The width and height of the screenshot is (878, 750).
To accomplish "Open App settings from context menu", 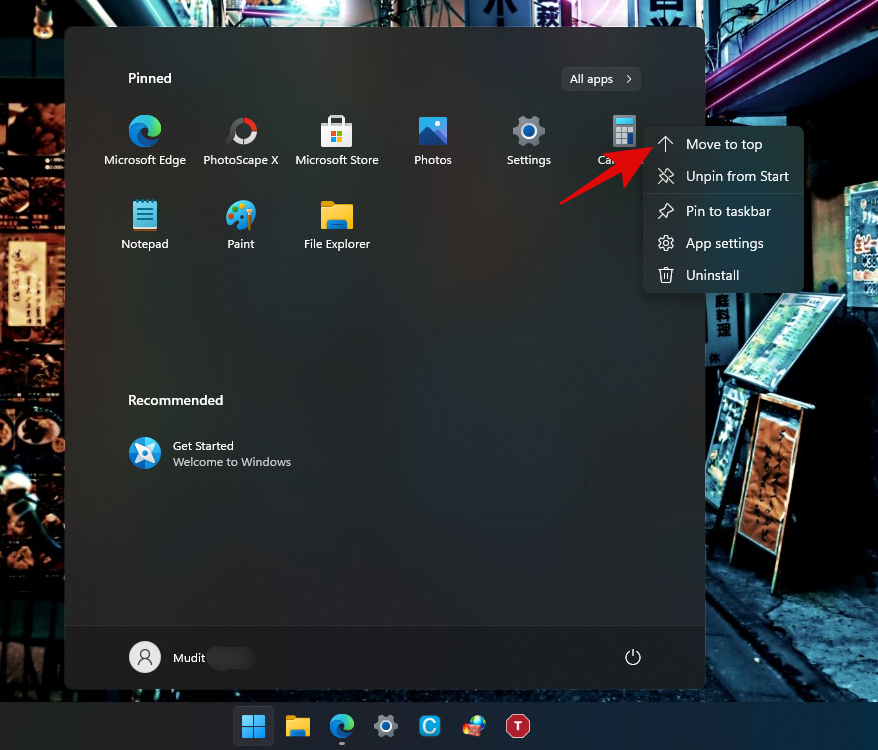I will click(724, 244).
